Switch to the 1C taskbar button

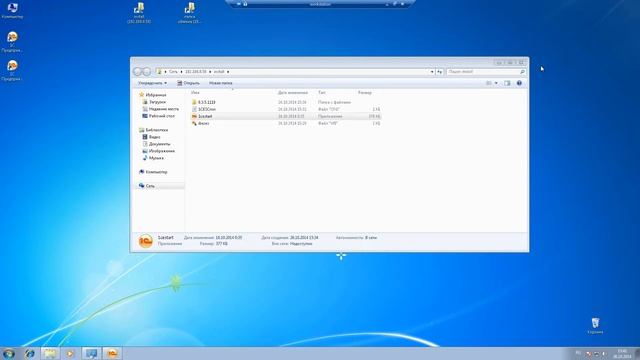(112, 353)
